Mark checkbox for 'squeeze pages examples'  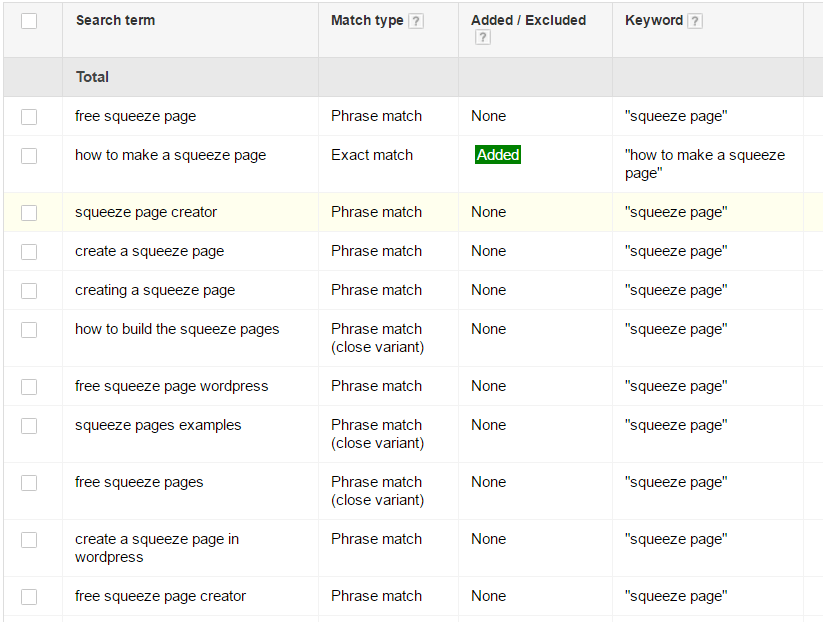[x=29, y=426]
